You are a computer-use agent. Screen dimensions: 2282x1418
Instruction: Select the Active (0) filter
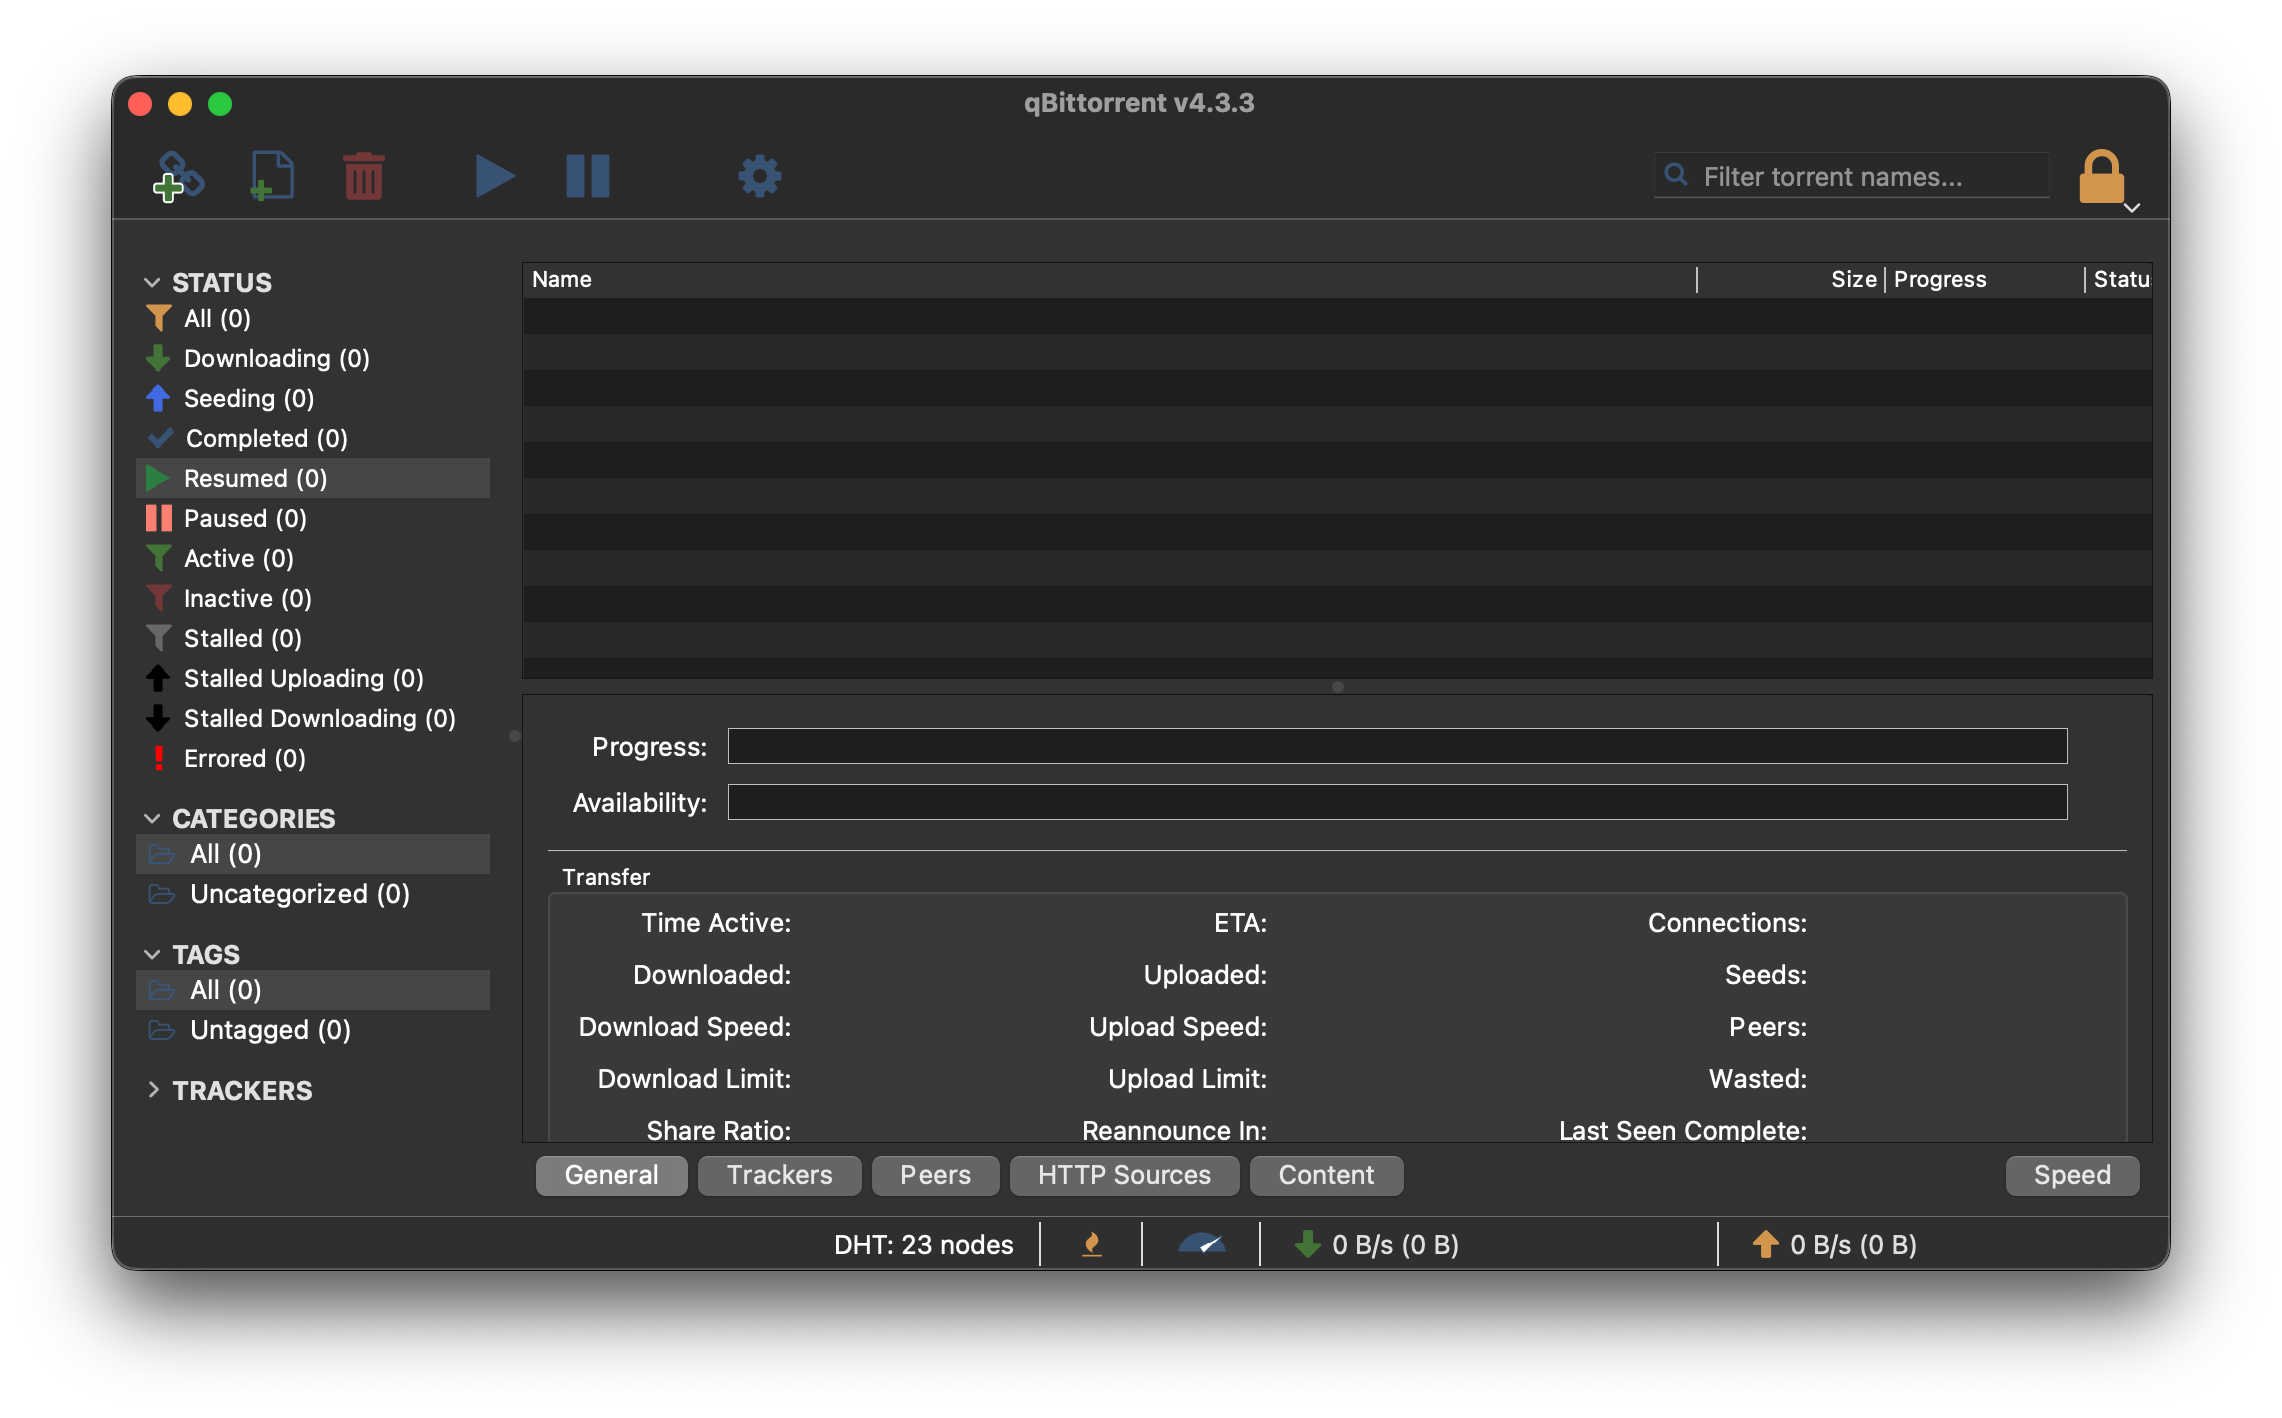[x=313, y=559]
